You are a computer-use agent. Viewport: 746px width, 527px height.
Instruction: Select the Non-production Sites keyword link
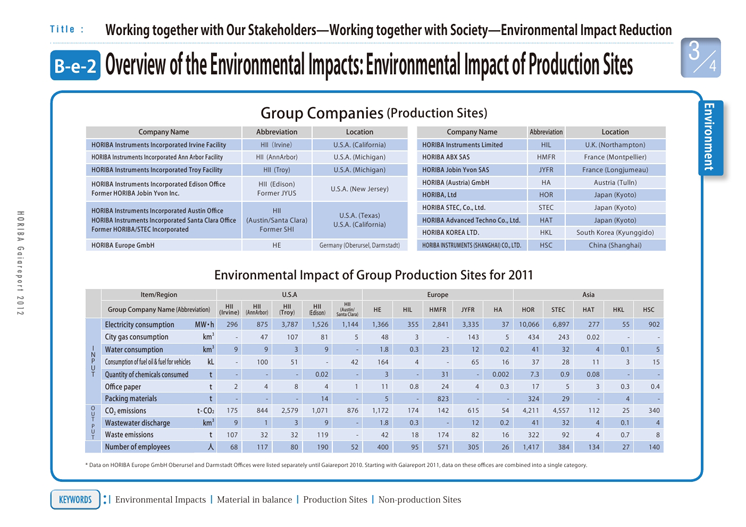coord(420,499)
